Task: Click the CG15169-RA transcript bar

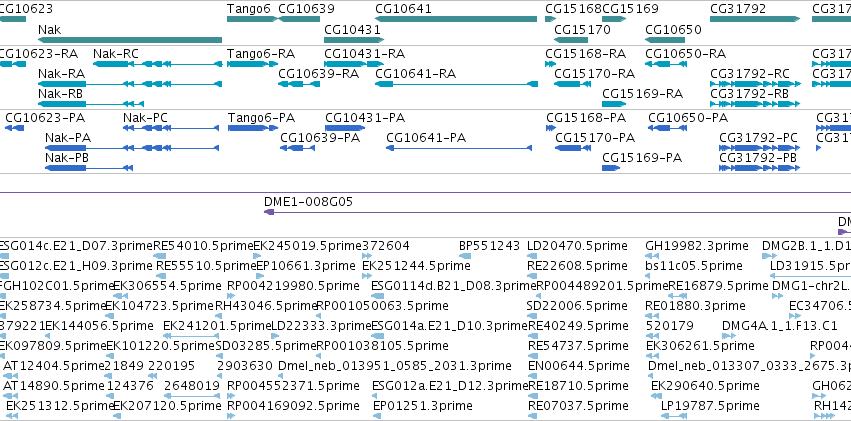Action: click(x=614, y=104)
